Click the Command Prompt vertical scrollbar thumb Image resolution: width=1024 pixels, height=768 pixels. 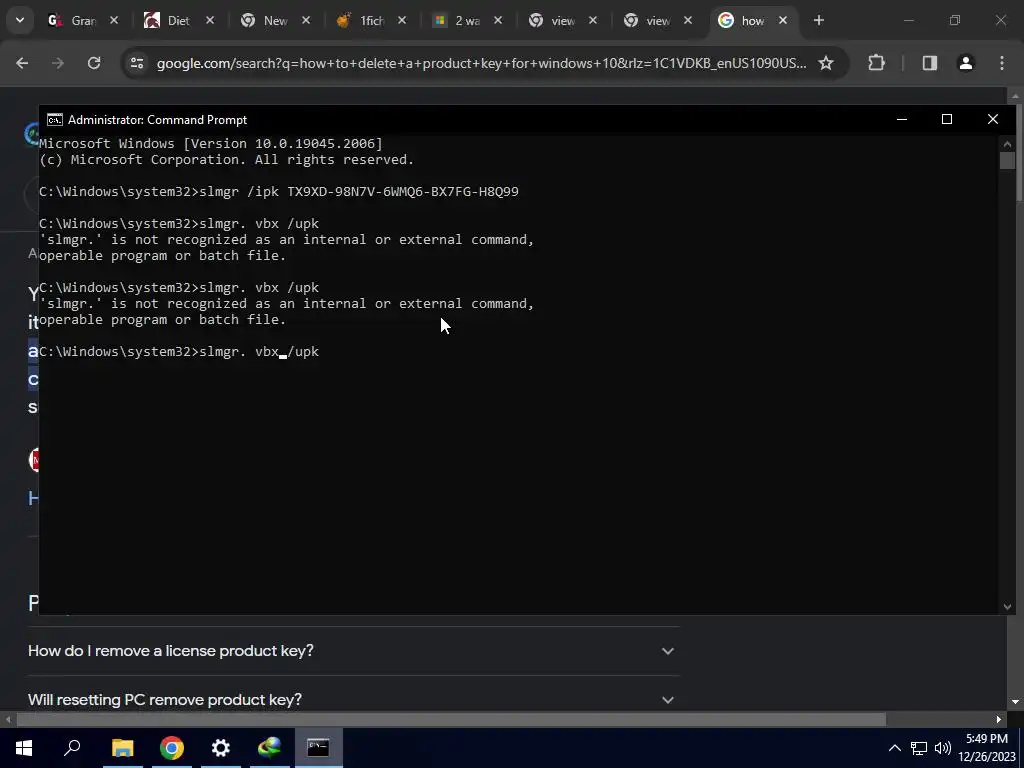[1007, 161]
